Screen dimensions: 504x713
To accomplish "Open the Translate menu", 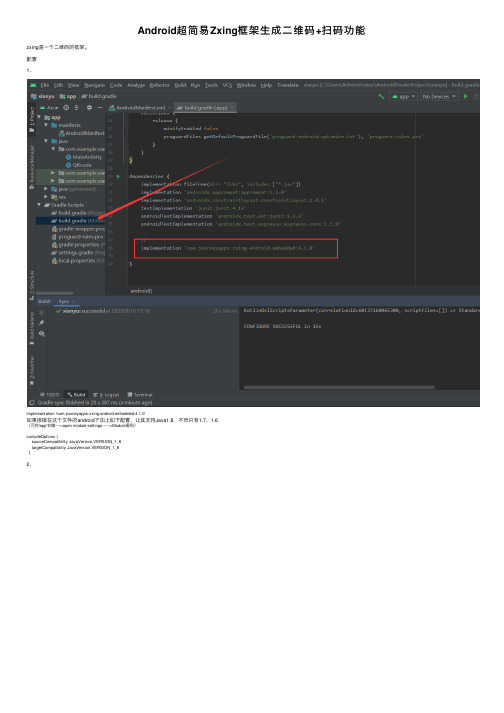I will (288, 85).
